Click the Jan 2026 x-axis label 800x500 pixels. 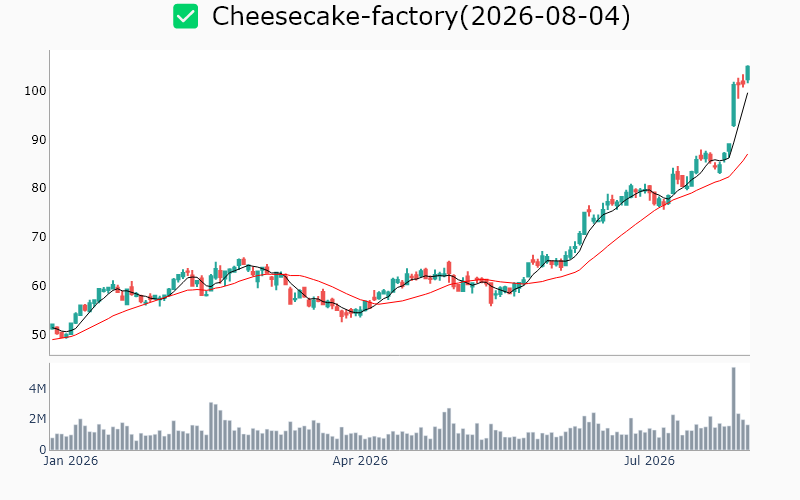click(70, 461)
